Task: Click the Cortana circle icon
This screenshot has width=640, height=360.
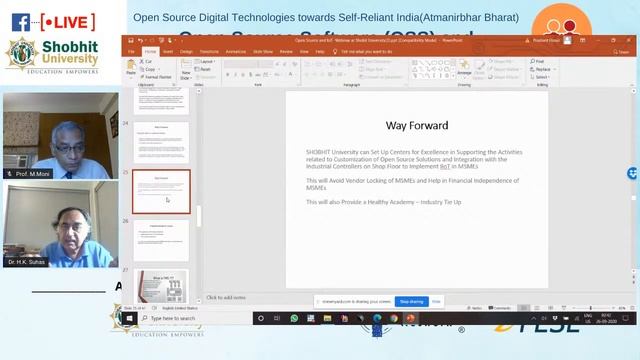Action: coord(261,318)
